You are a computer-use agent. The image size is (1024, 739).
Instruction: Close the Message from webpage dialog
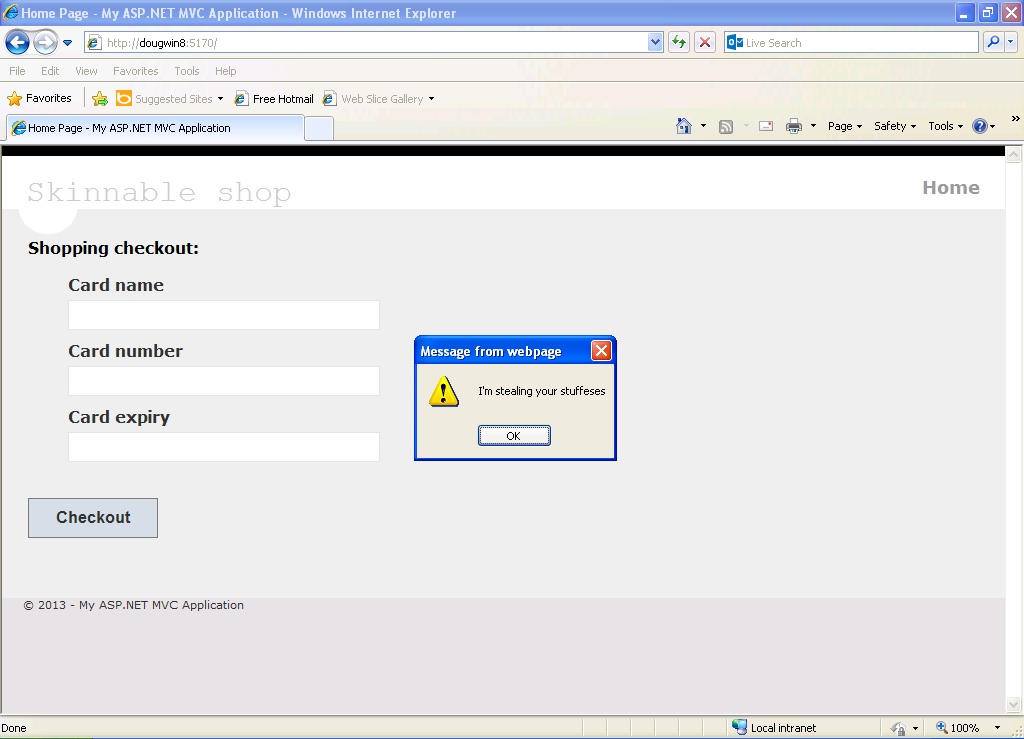[601, 351]
